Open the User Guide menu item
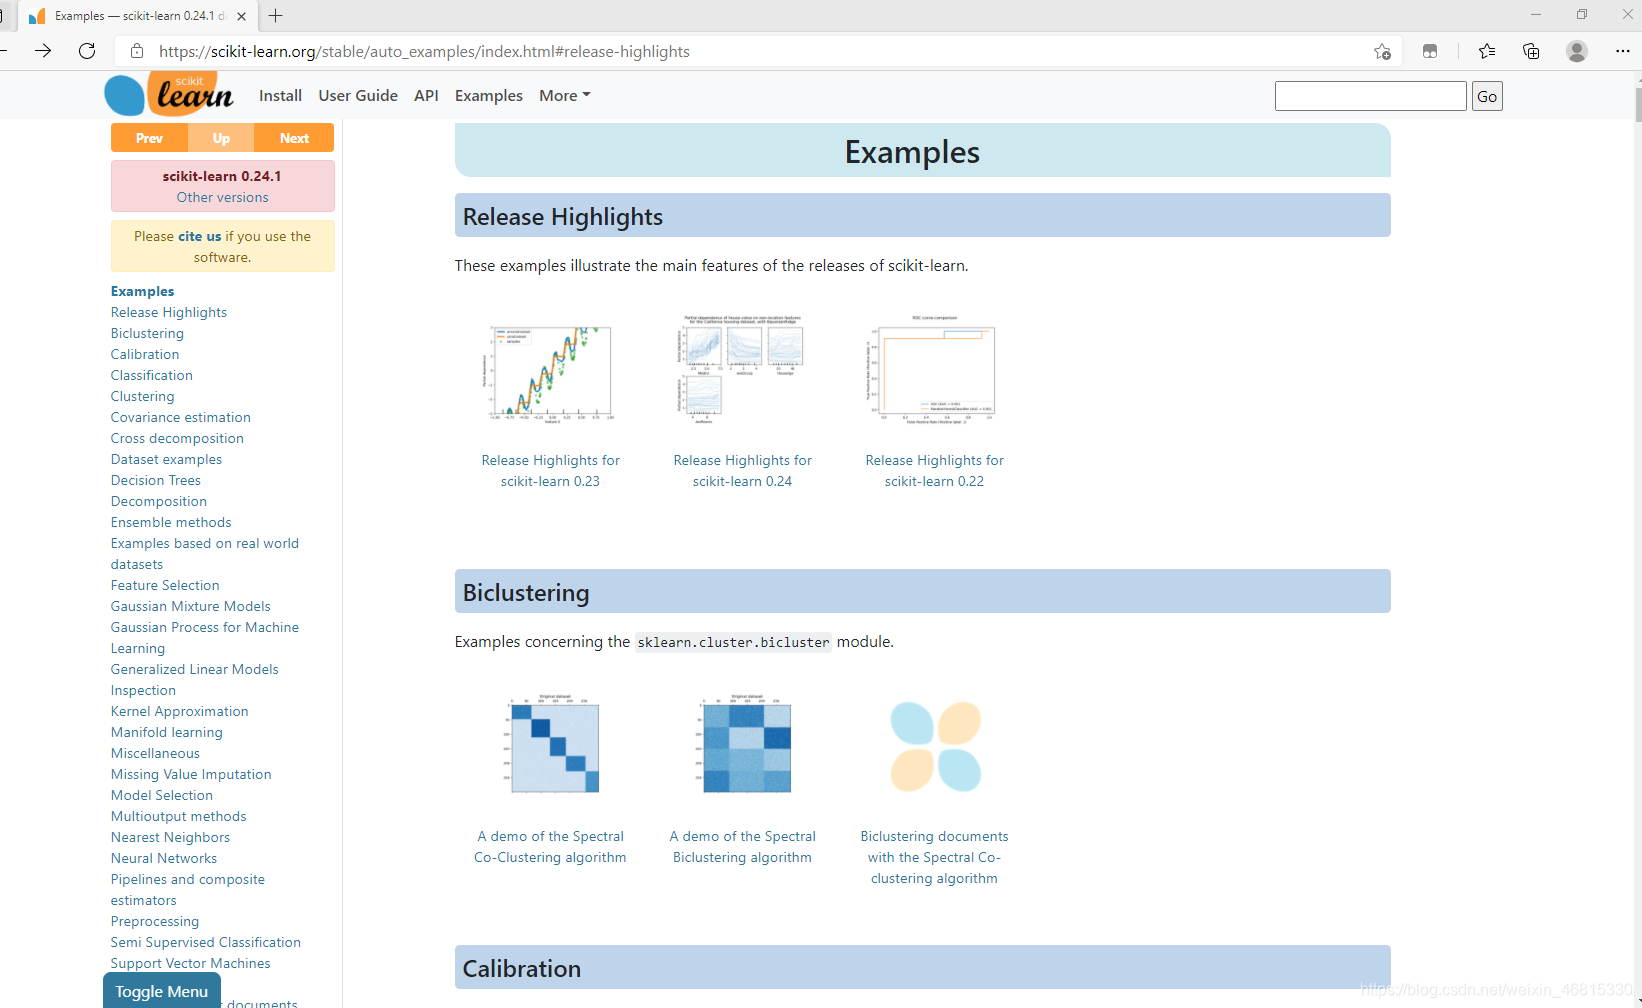Viewport: 1642px width, 1008px height. [358, 96]
